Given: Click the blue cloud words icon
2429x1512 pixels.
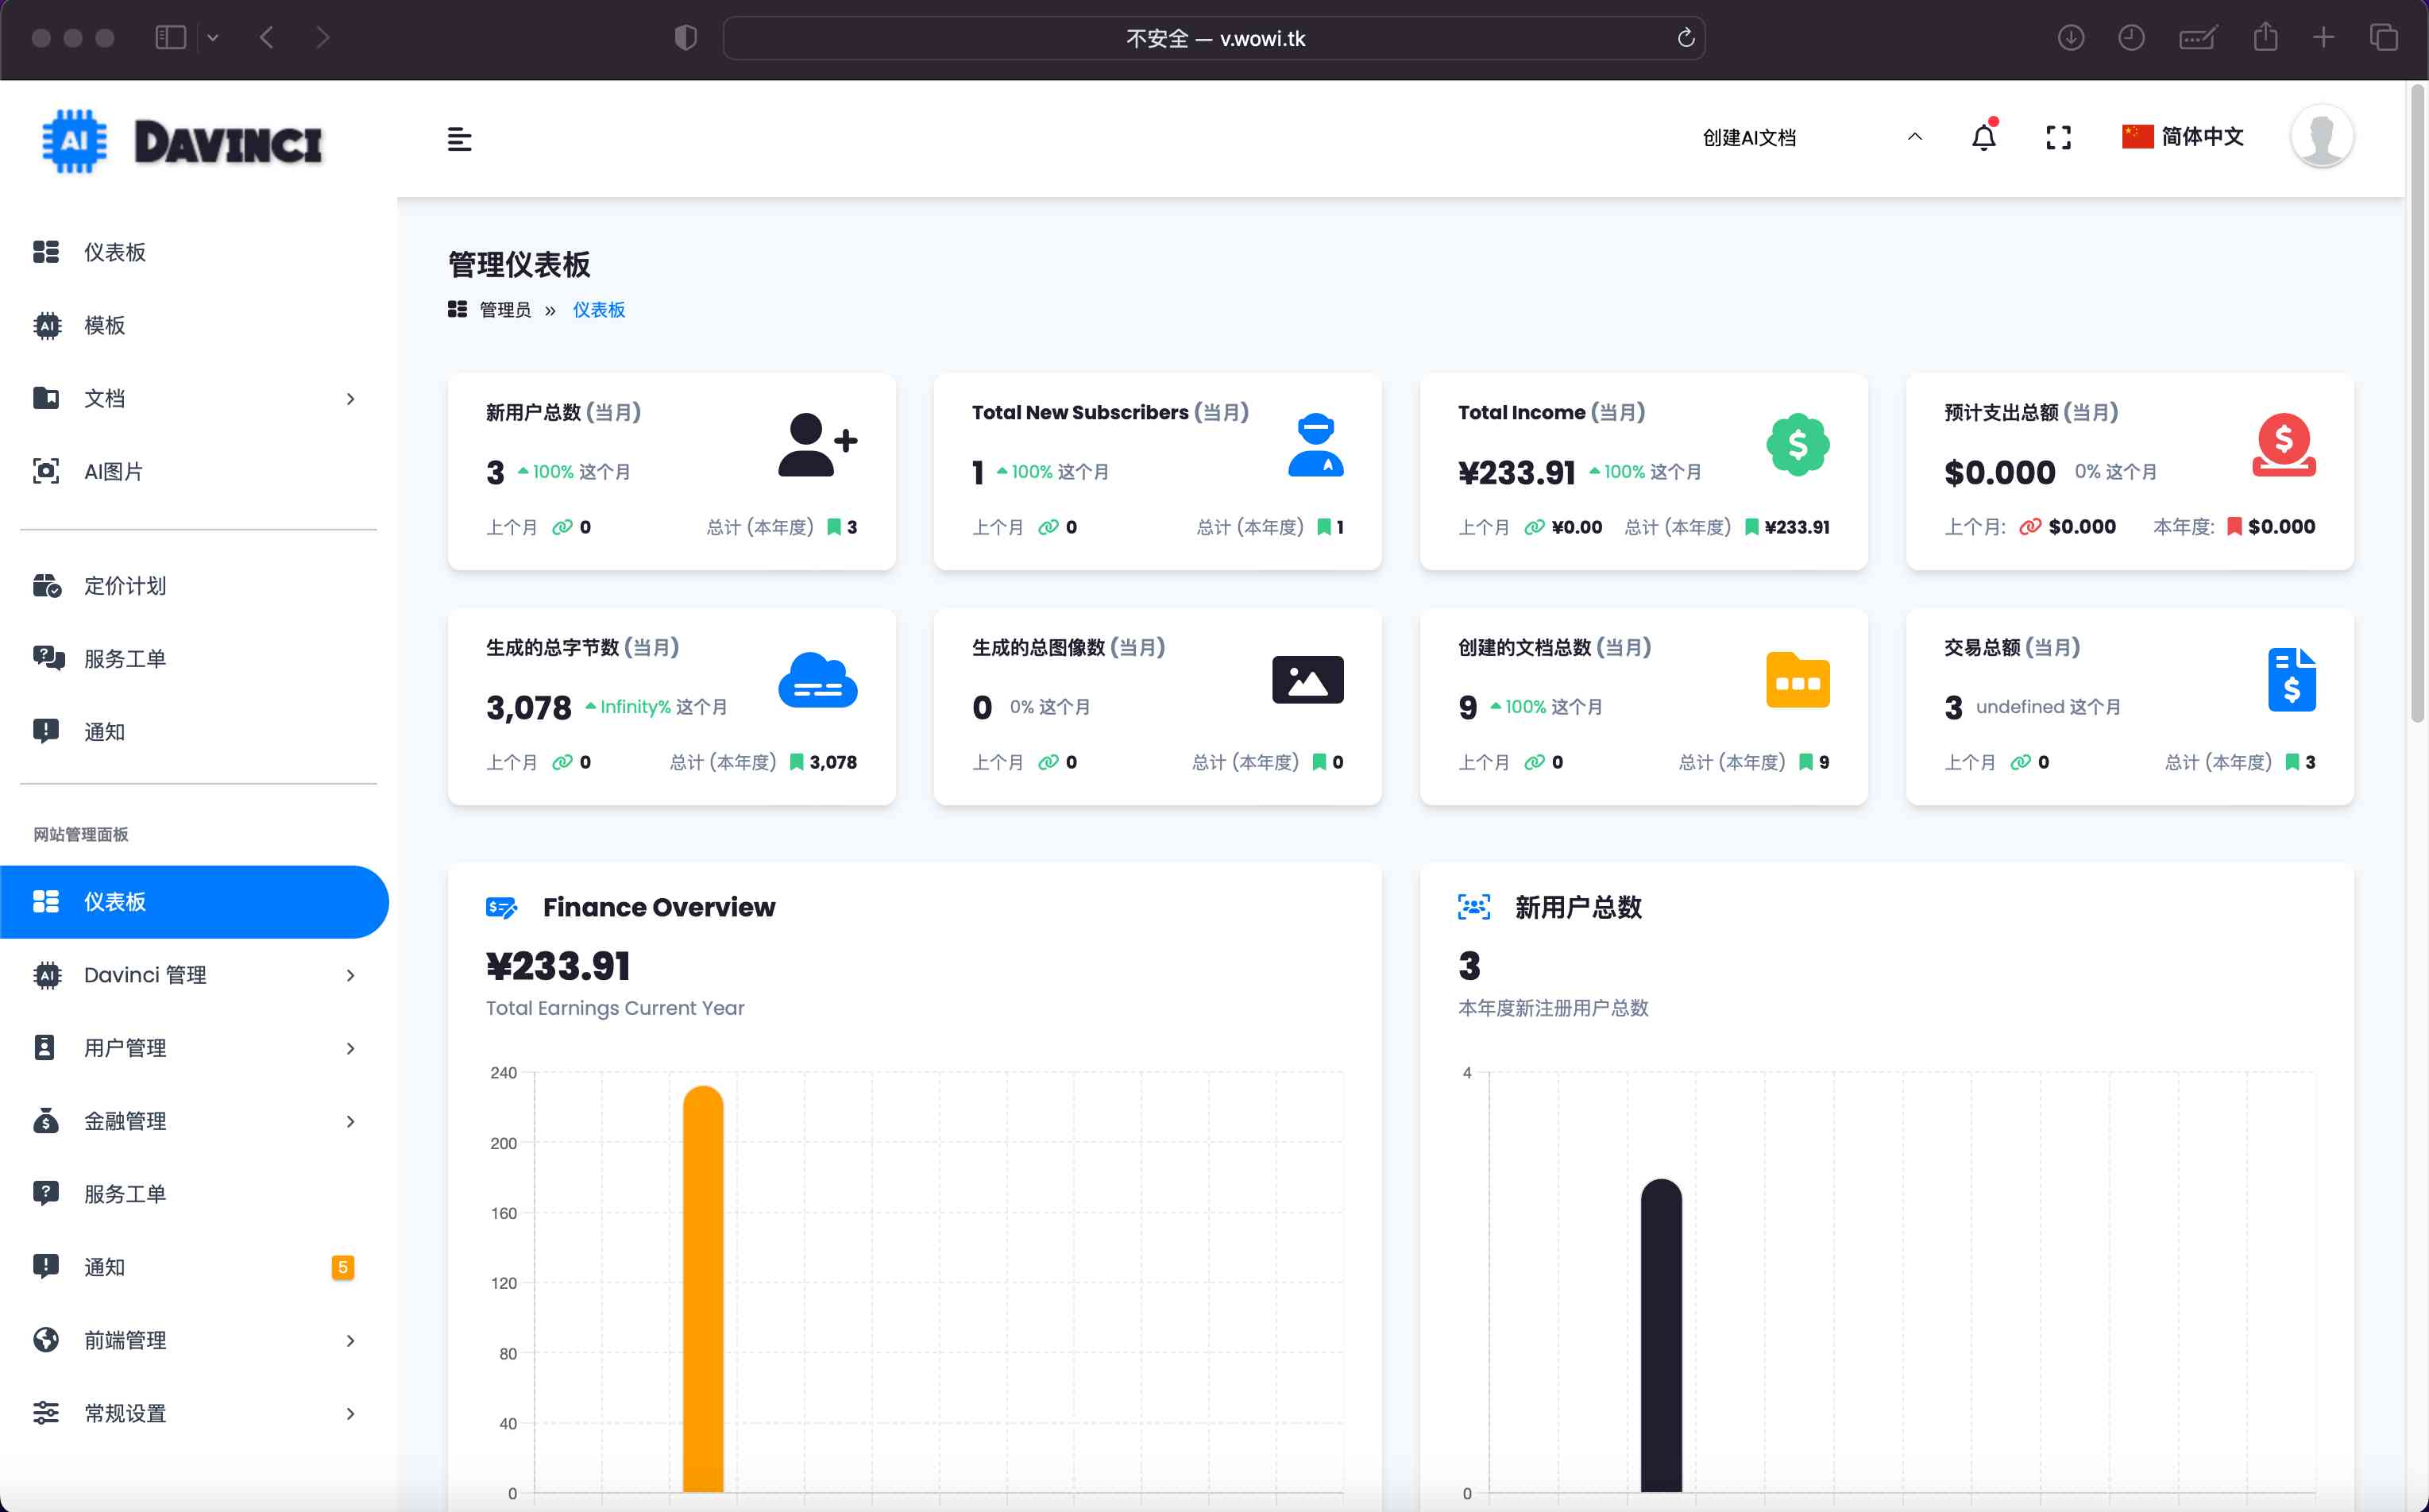Looking at the screenshot, I should pos(817,680).
